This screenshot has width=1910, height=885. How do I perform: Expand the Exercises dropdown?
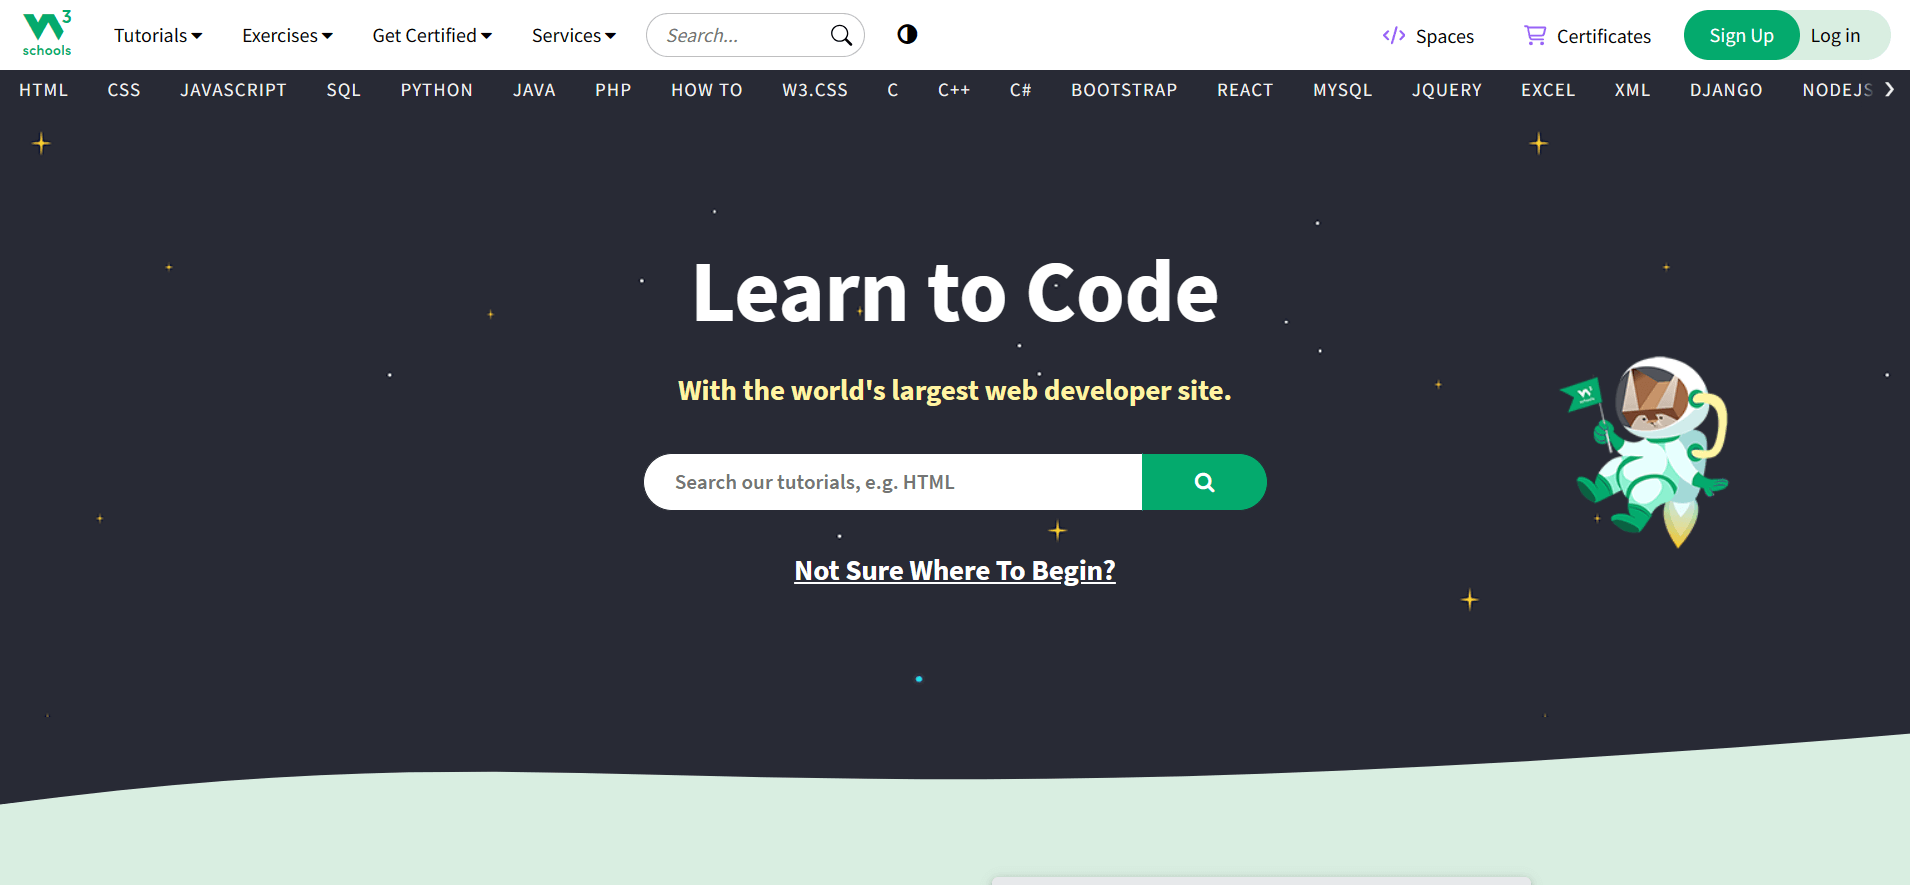click(x=287, y=36)
